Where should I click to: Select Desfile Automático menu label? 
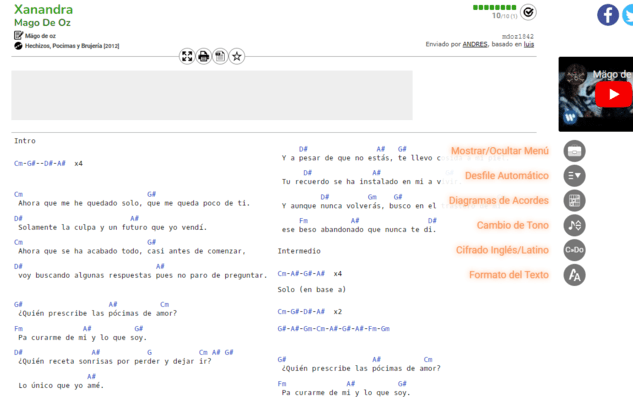coord(507,176)
